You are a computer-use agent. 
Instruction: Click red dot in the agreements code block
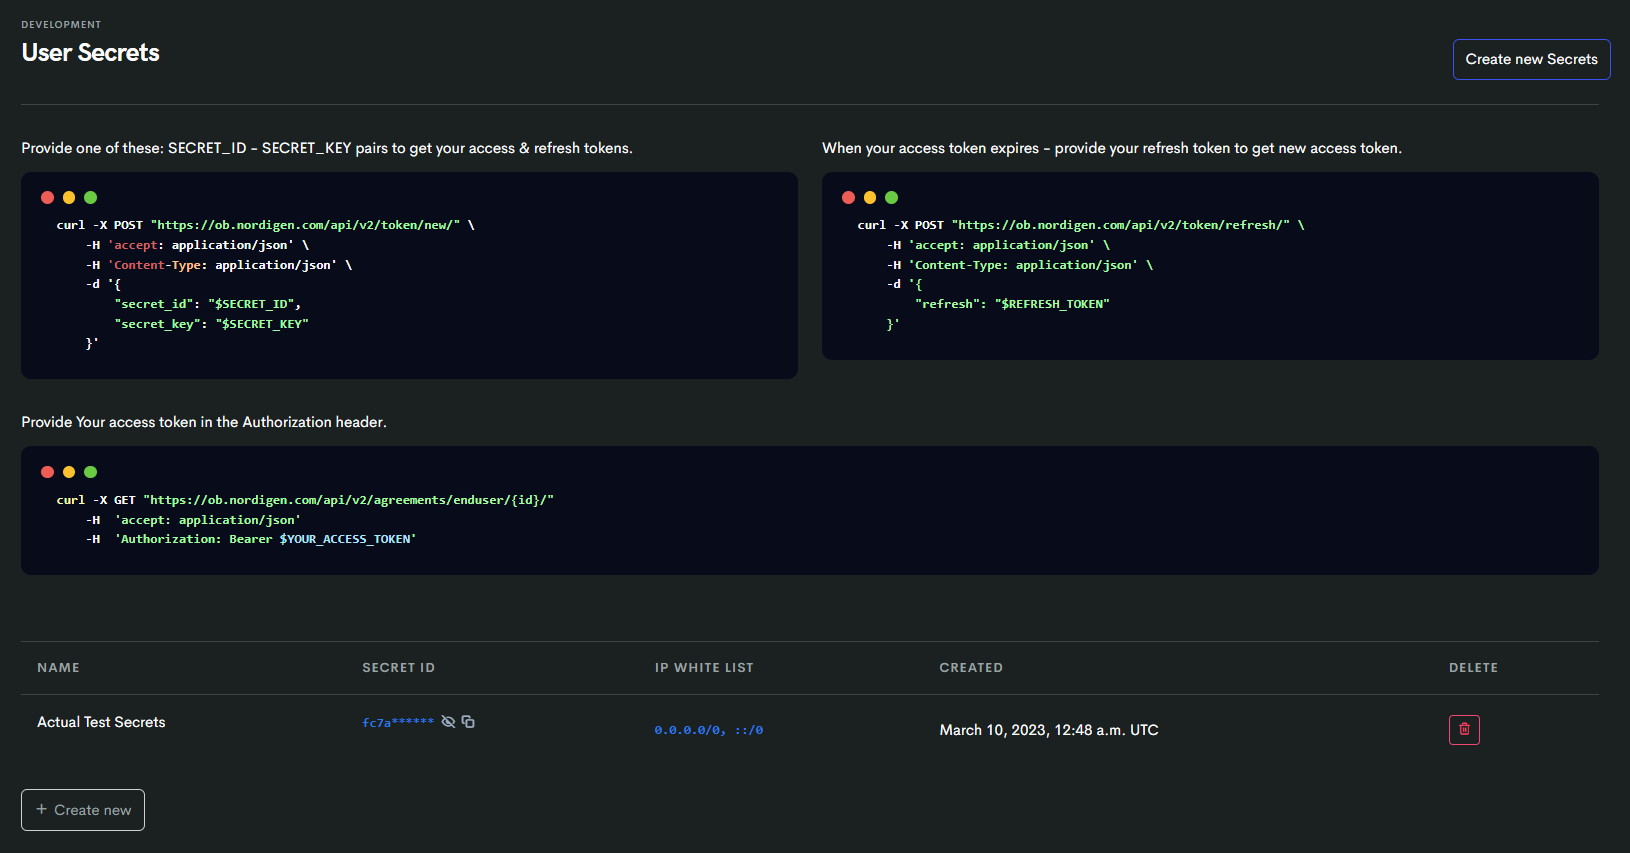point(47,472)
